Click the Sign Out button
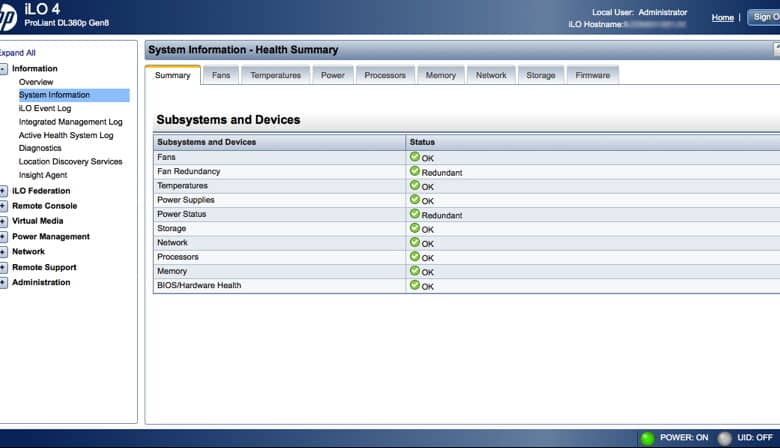Image resolution: width=780 pixels, height=448 pixels. click(x=764, y=17)
